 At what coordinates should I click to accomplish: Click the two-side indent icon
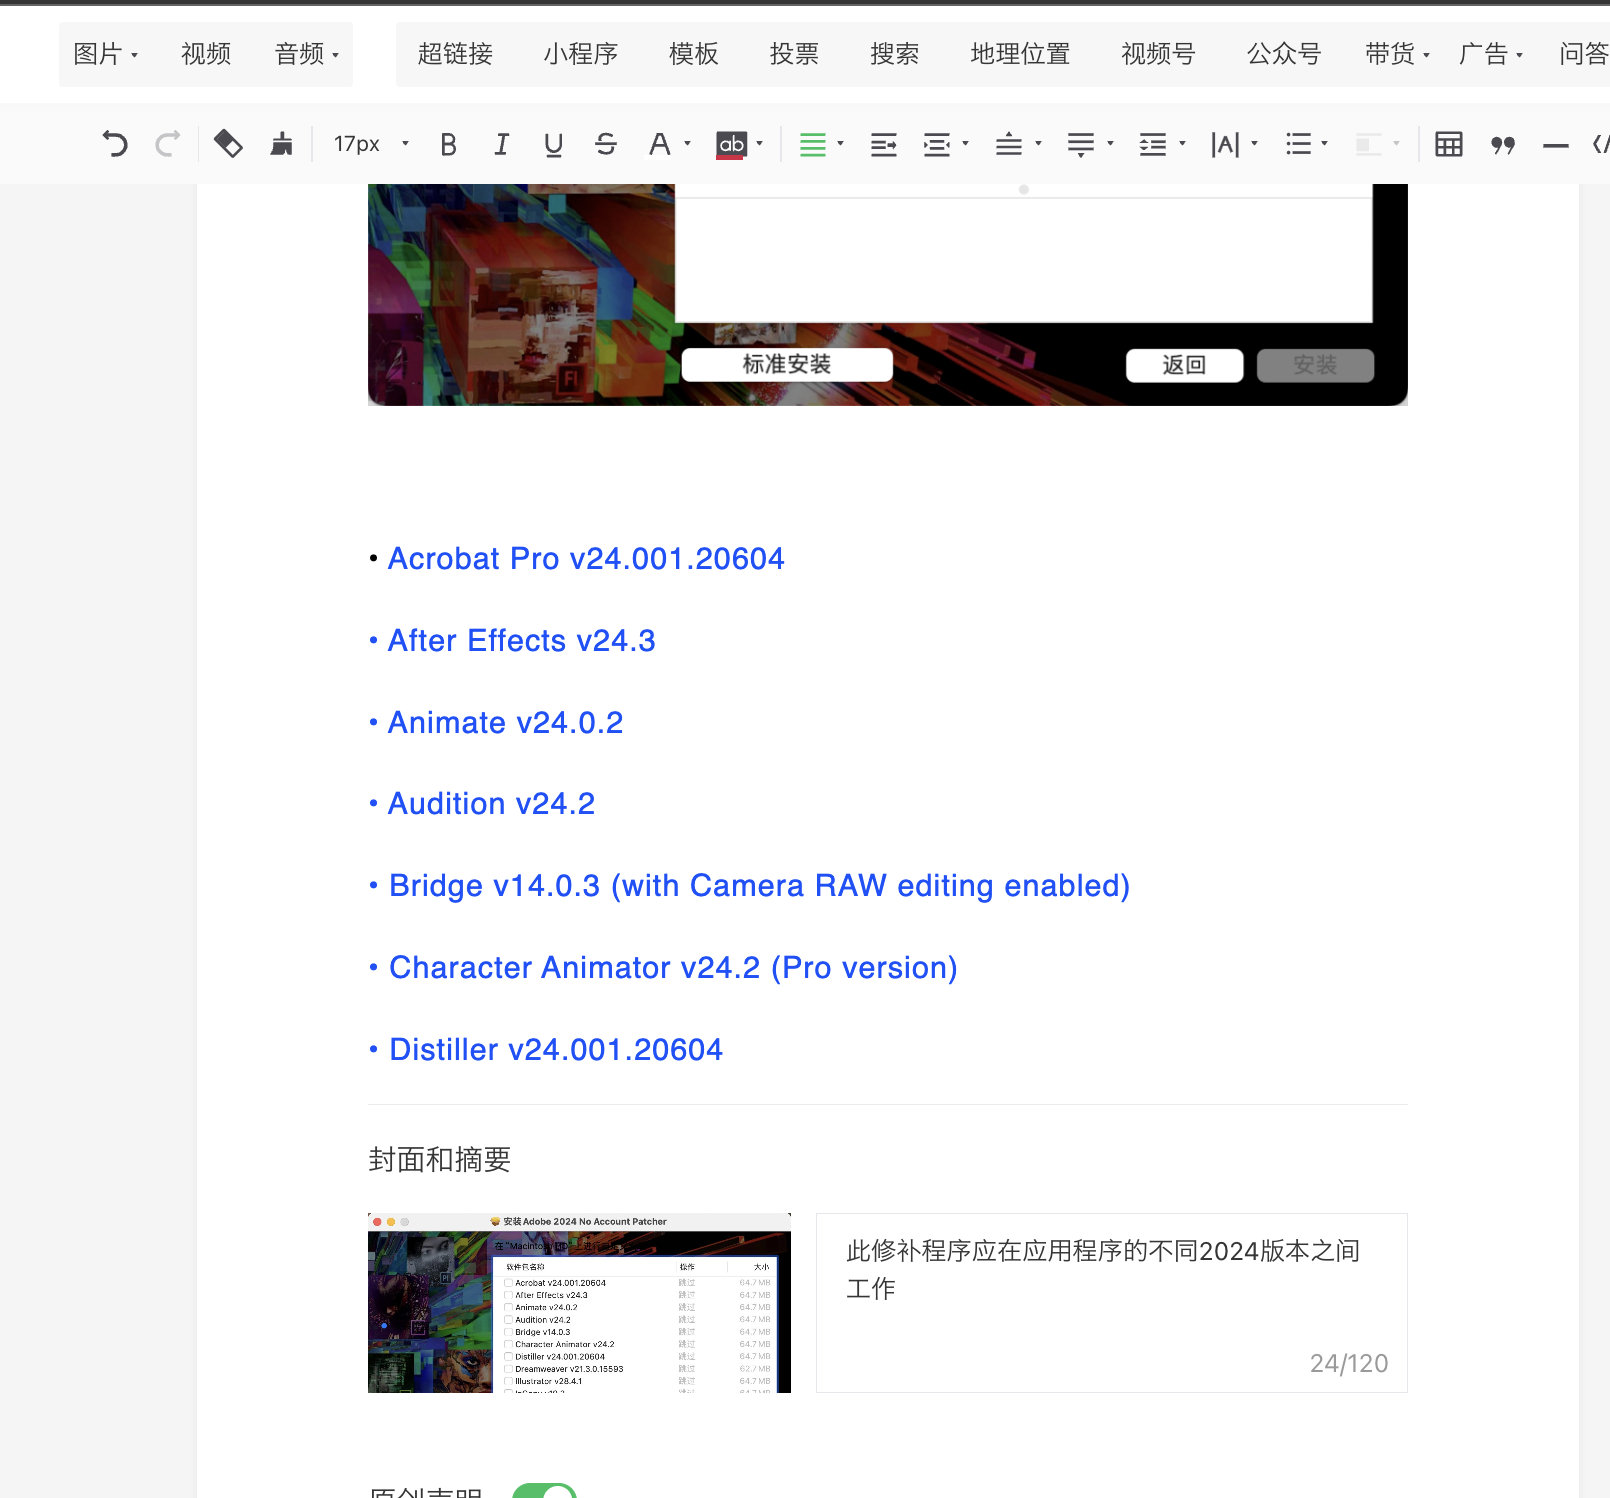point(937,145)
